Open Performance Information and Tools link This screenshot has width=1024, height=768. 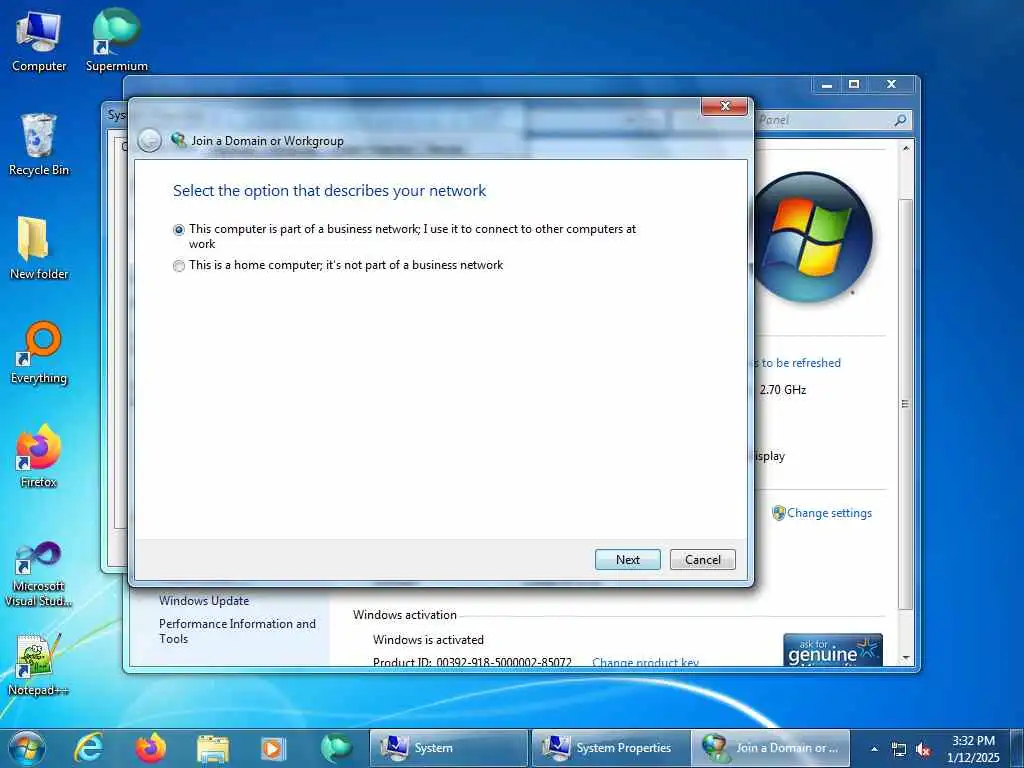tap(237, 632)
